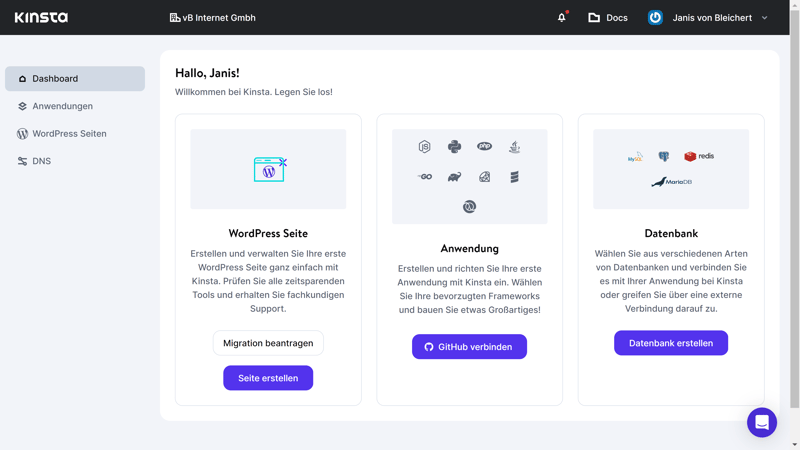800x450 pixels.
Task: Click the Node.js logo icon
Action: [424, 147]
